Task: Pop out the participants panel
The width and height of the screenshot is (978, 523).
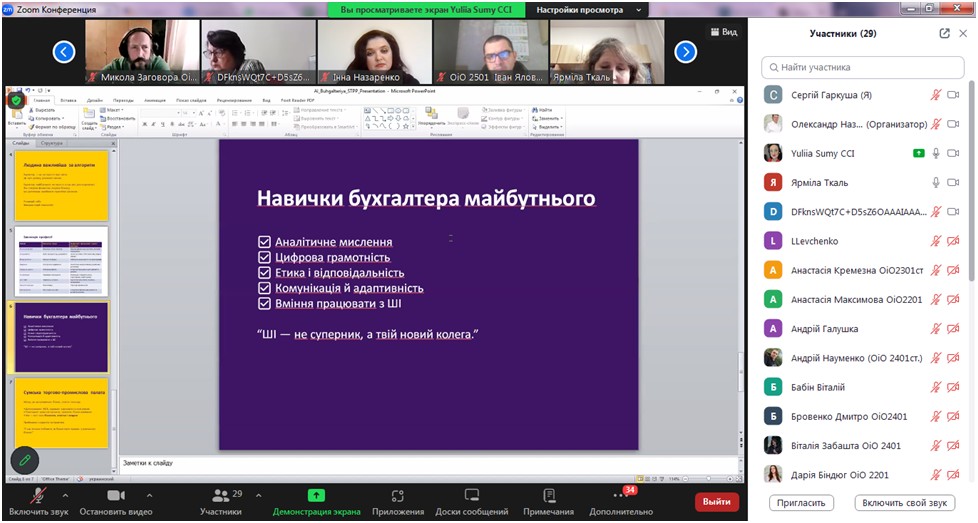Action: (x=945, y=33)
